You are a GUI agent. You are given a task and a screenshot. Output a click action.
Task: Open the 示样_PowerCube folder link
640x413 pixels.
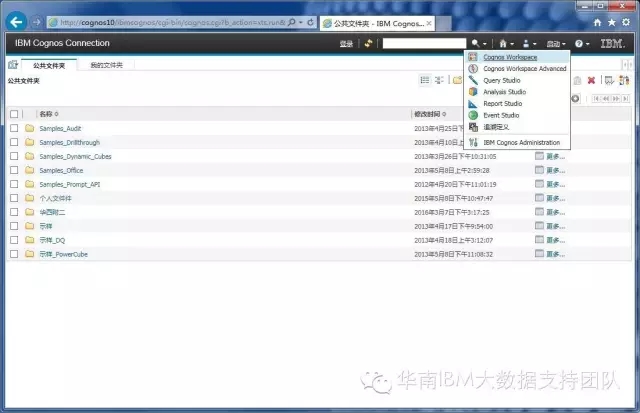(x=63, y=254)
